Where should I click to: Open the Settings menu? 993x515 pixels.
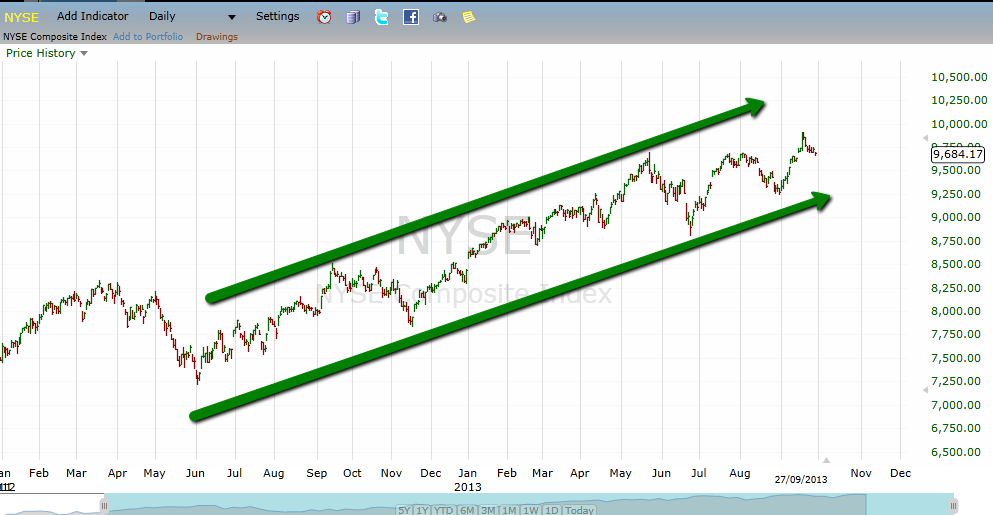pyautogui.click(x=277, y=17)
